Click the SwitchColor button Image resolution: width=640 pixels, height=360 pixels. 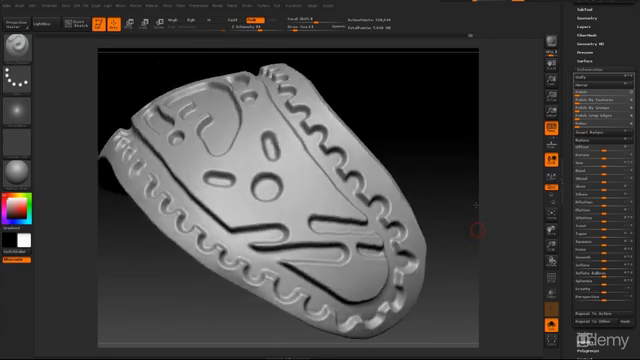click(17, 252)
